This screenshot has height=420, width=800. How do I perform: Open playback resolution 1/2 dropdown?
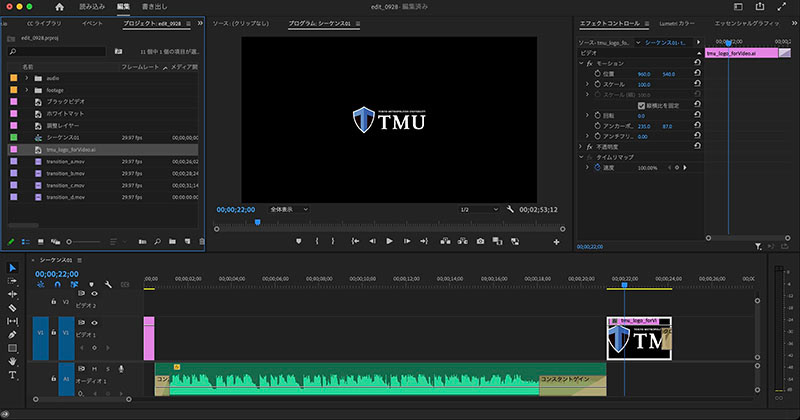(x=479, y=209)
